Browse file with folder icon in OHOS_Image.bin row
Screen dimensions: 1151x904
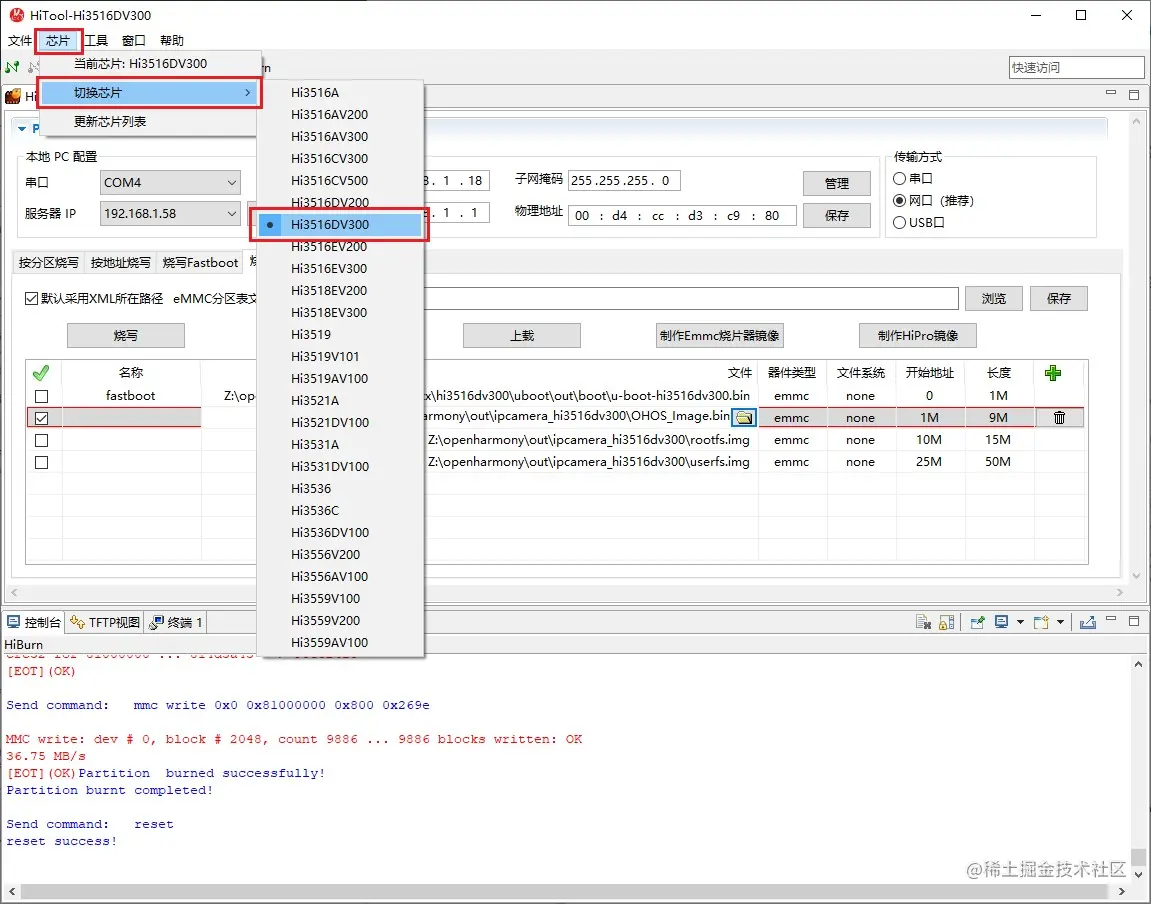pyautogui.click(x=744, y=418)
